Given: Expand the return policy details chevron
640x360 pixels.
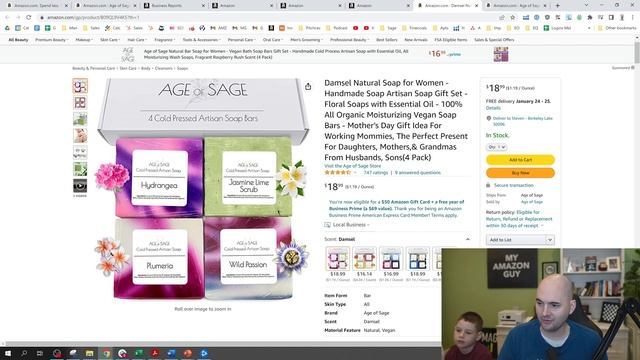Looking at the screenshot, I should pyautogui.click(x=542, y=226).
